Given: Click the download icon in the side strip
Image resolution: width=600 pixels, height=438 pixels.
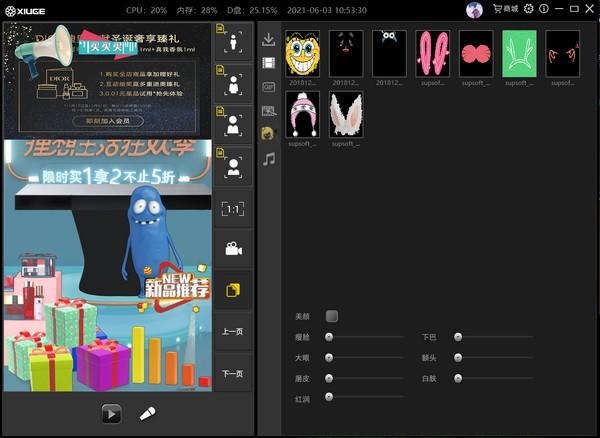Looking at the screenshot, I should (x=268, y=40).
